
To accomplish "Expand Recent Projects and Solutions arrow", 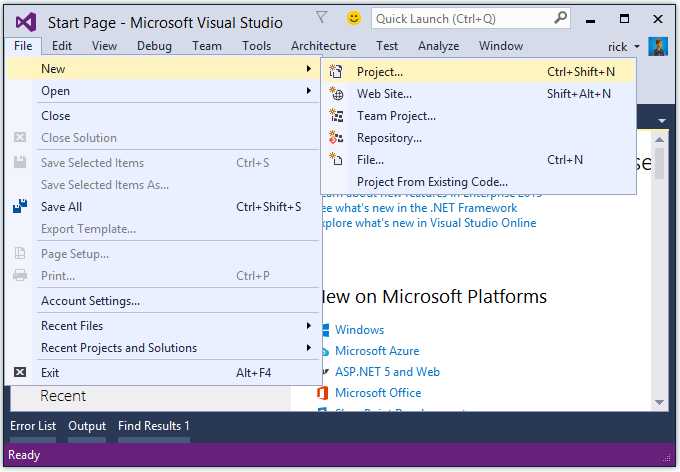I will click(309, 347).
